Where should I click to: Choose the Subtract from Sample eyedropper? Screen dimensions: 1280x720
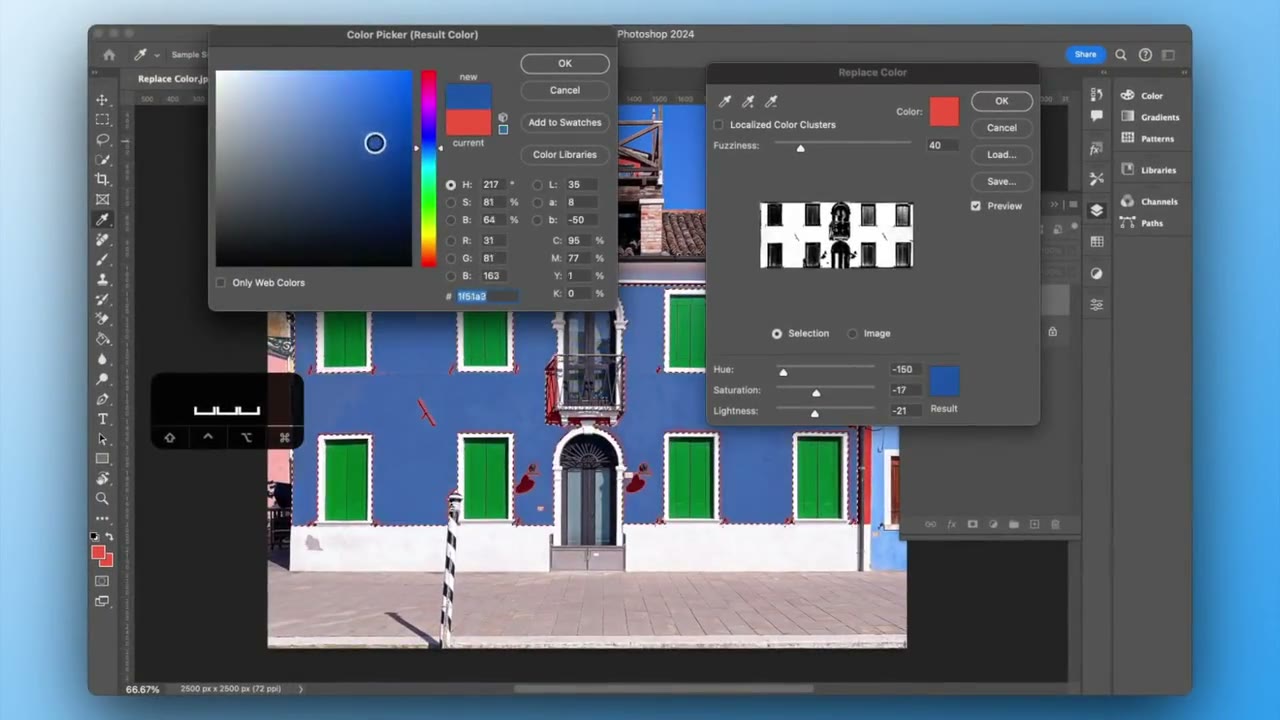coord(771,101)
